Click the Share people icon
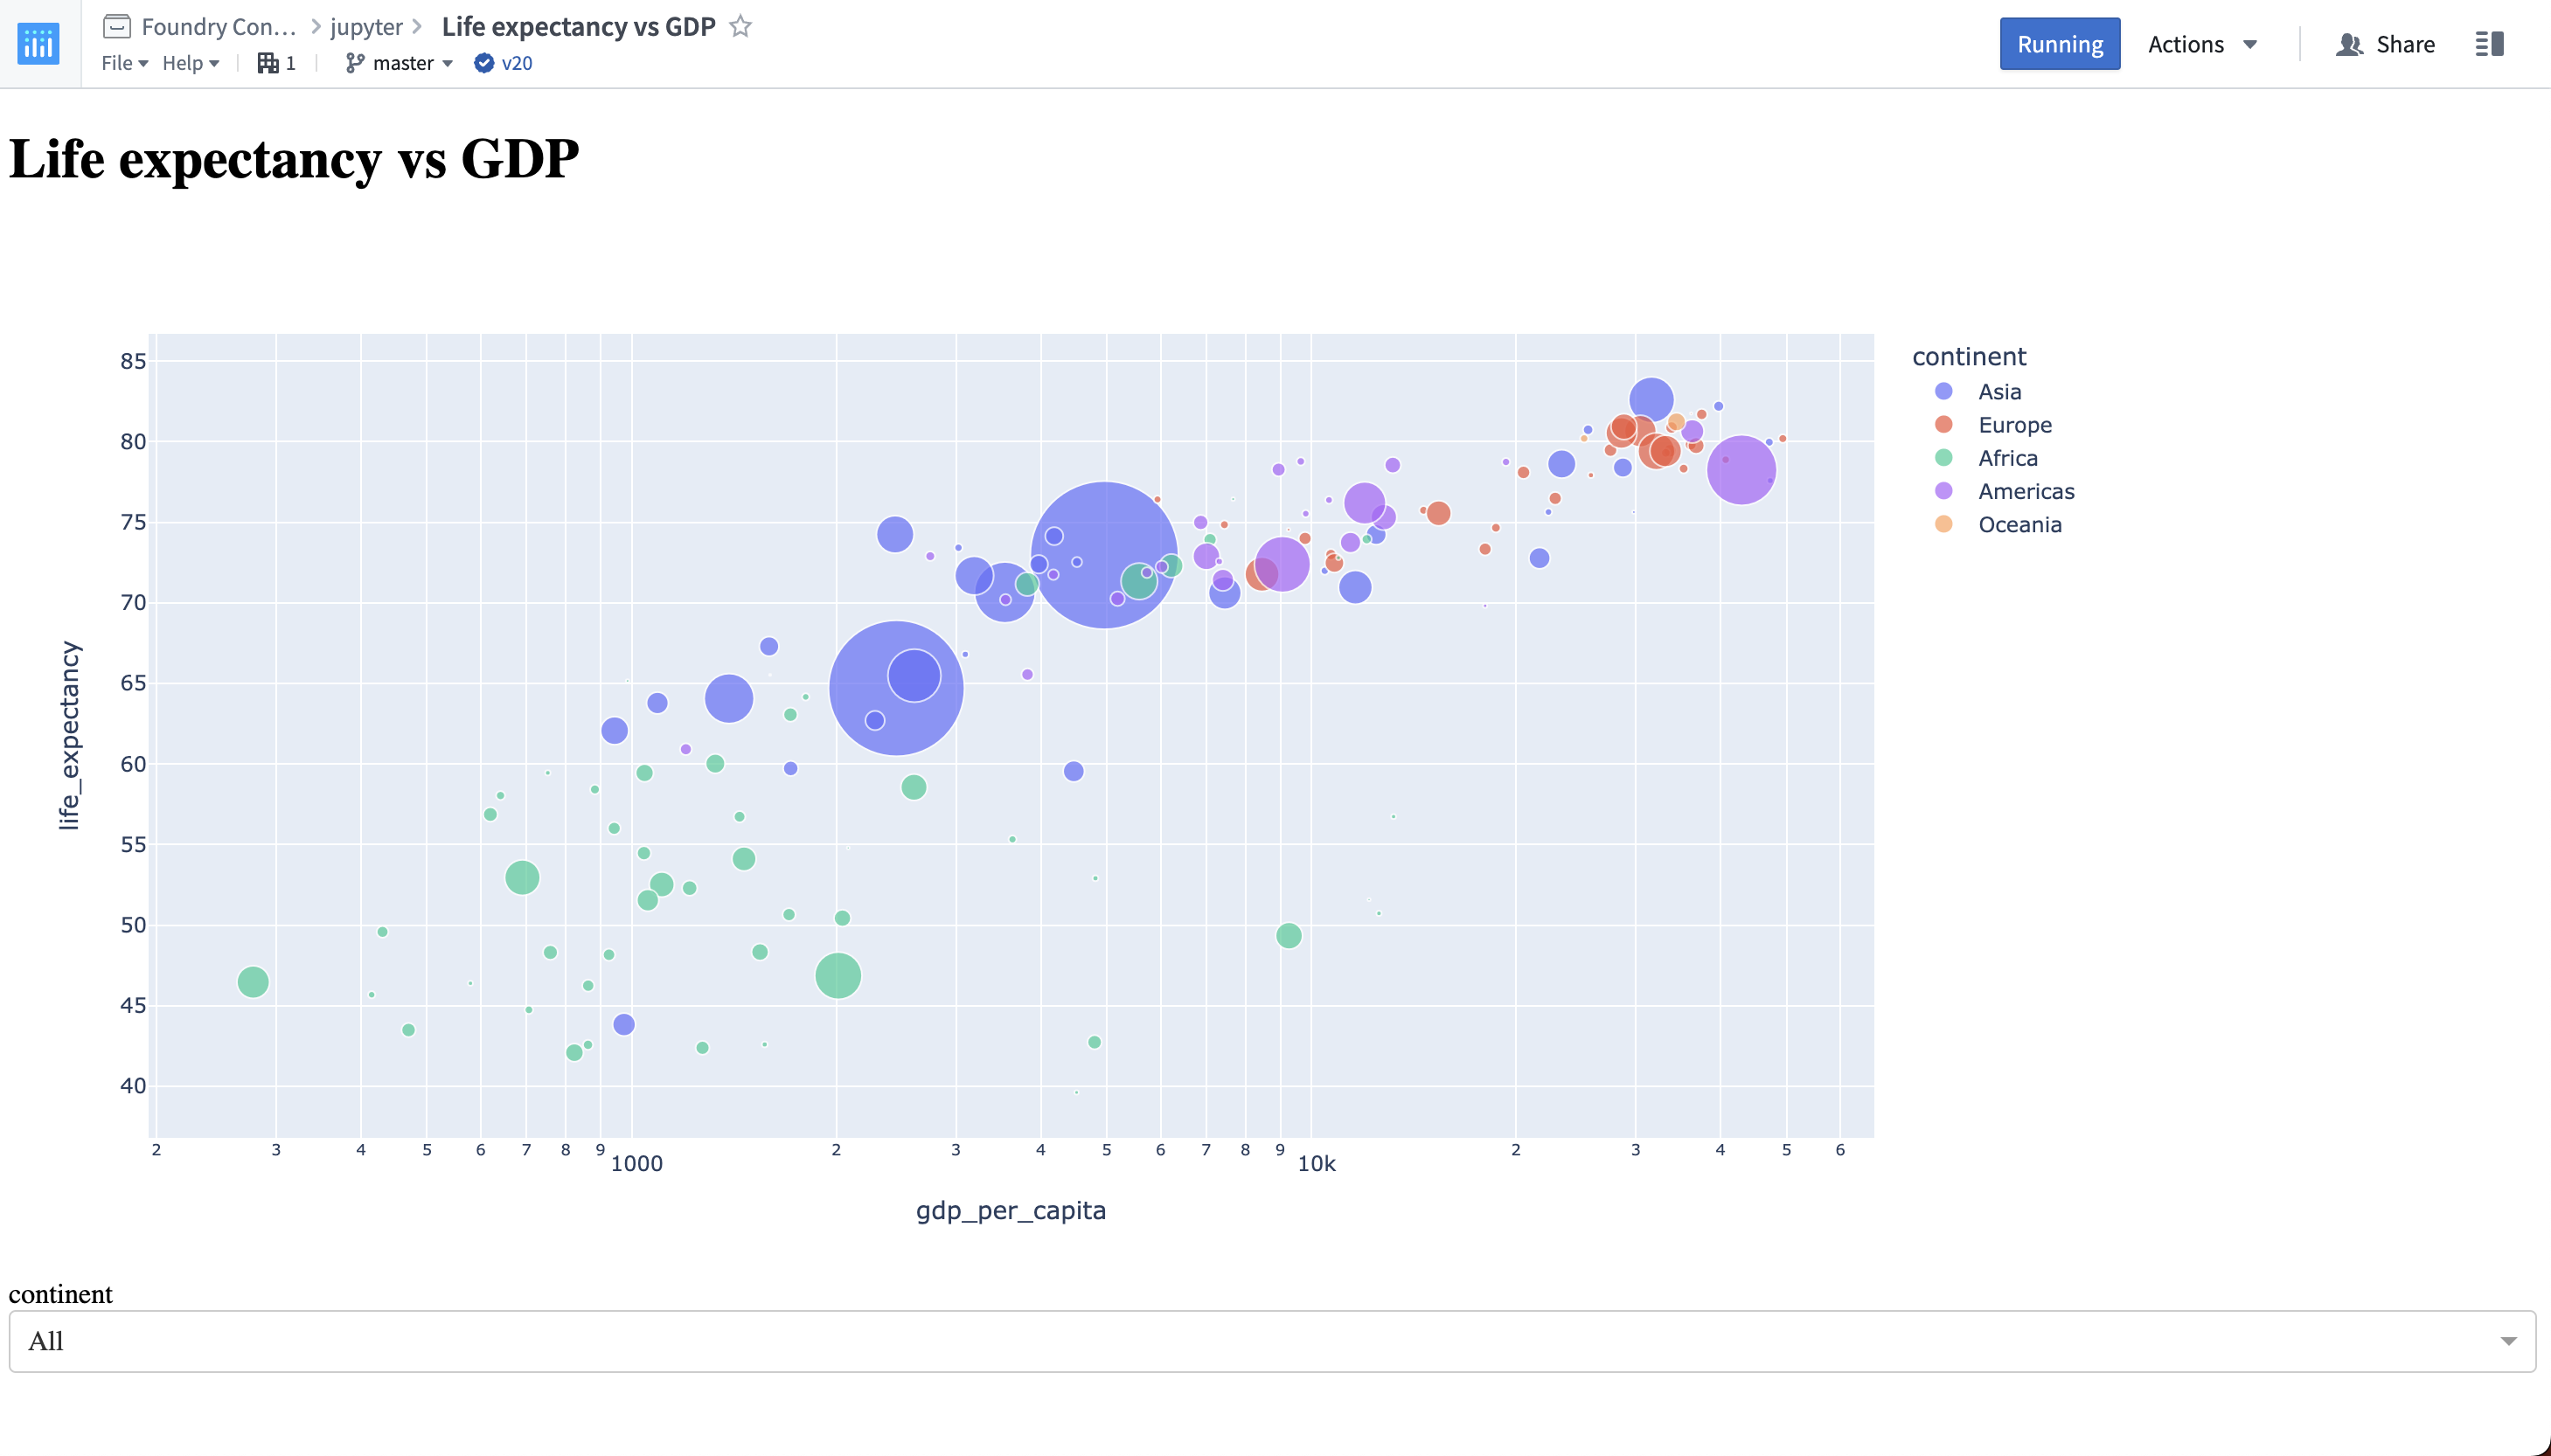 [2349, 44]
